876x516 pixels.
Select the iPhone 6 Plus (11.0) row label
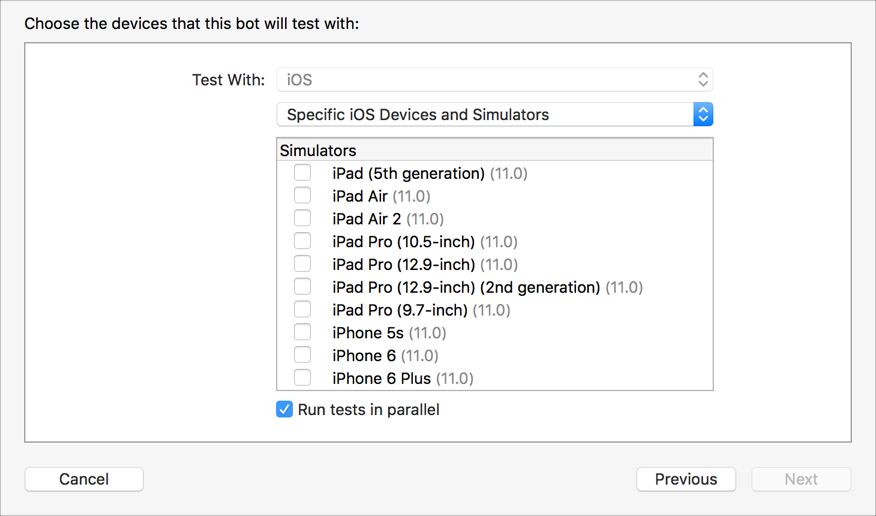click(x=403, y=378)
